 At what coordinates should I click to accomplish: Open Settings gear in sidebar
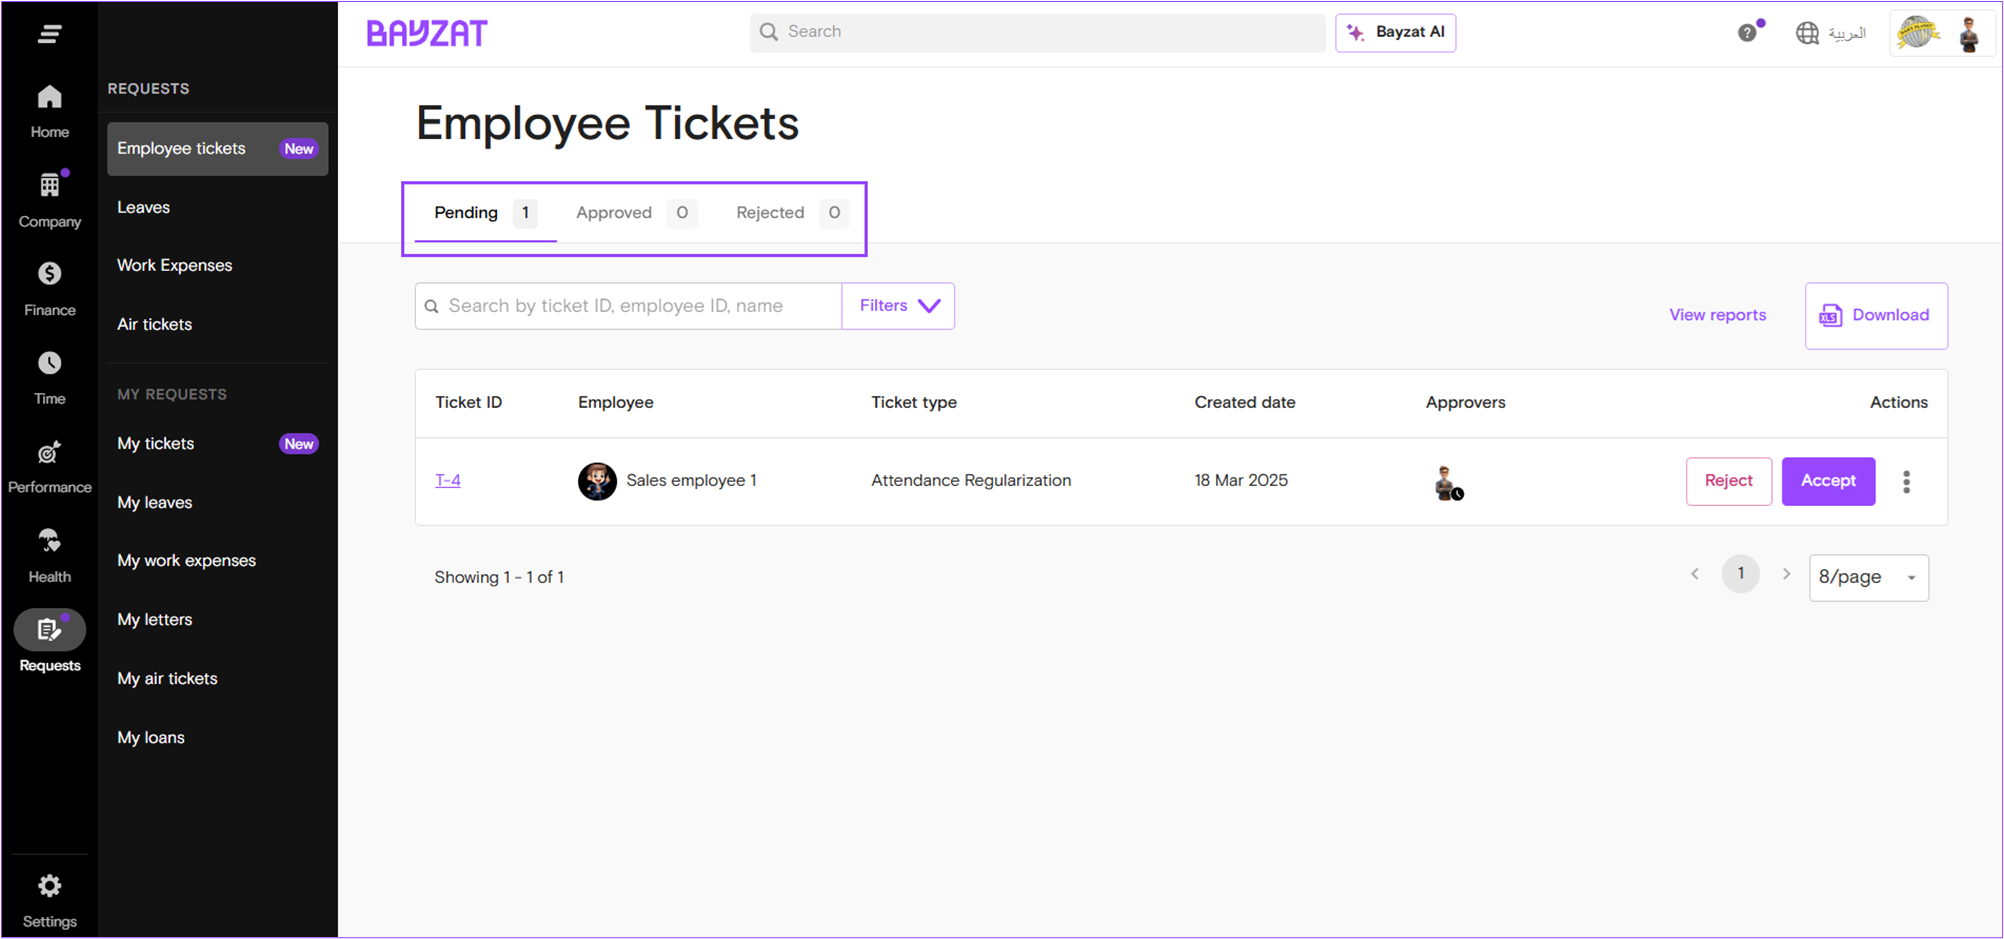pyautogui.click(x=49, y=900)
